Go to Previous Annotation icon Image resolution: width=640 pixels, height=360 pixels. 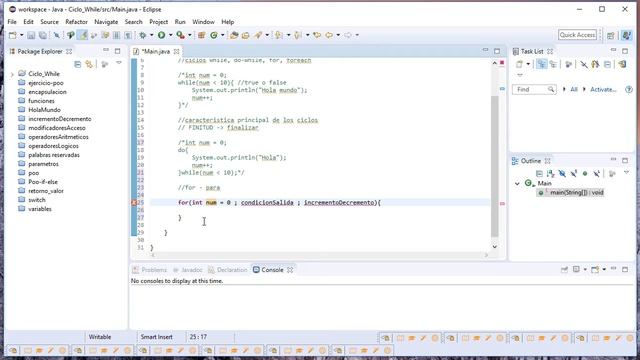[298, 35]
